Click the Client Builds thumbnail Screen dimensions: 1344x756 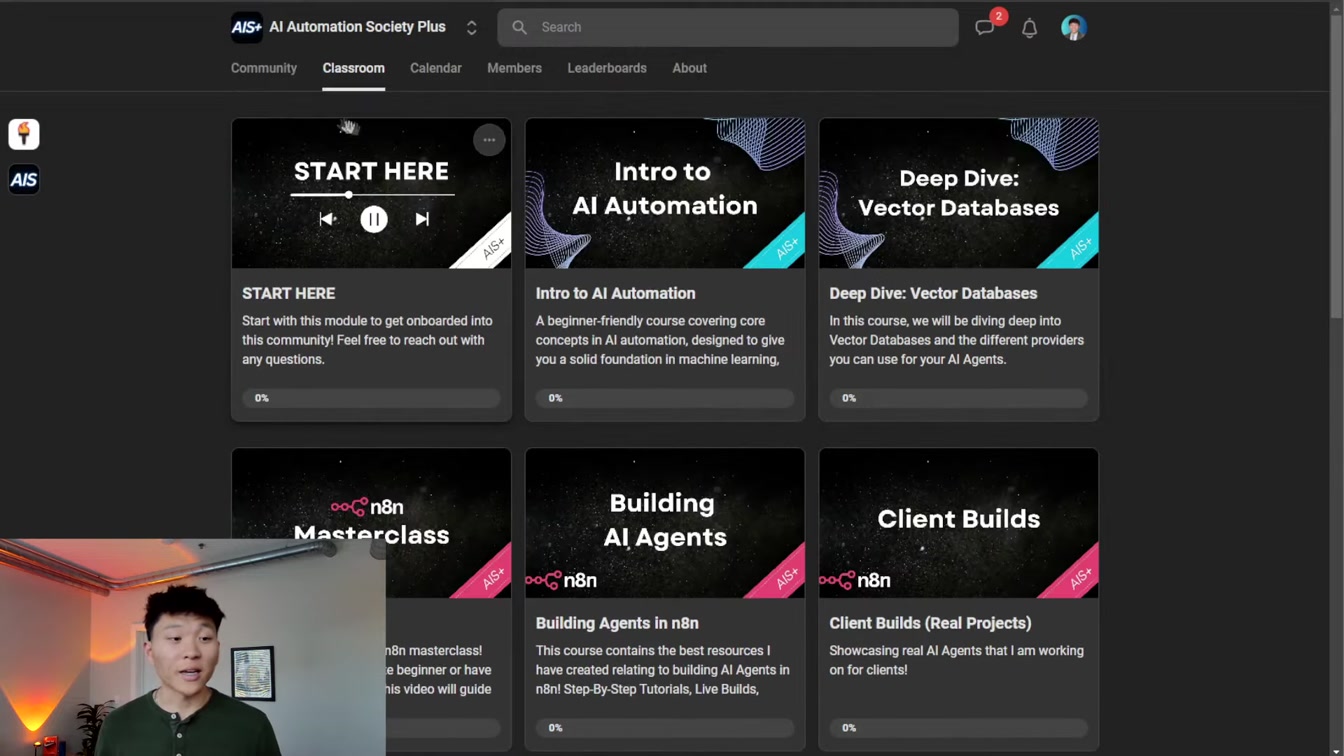(959, 523)
